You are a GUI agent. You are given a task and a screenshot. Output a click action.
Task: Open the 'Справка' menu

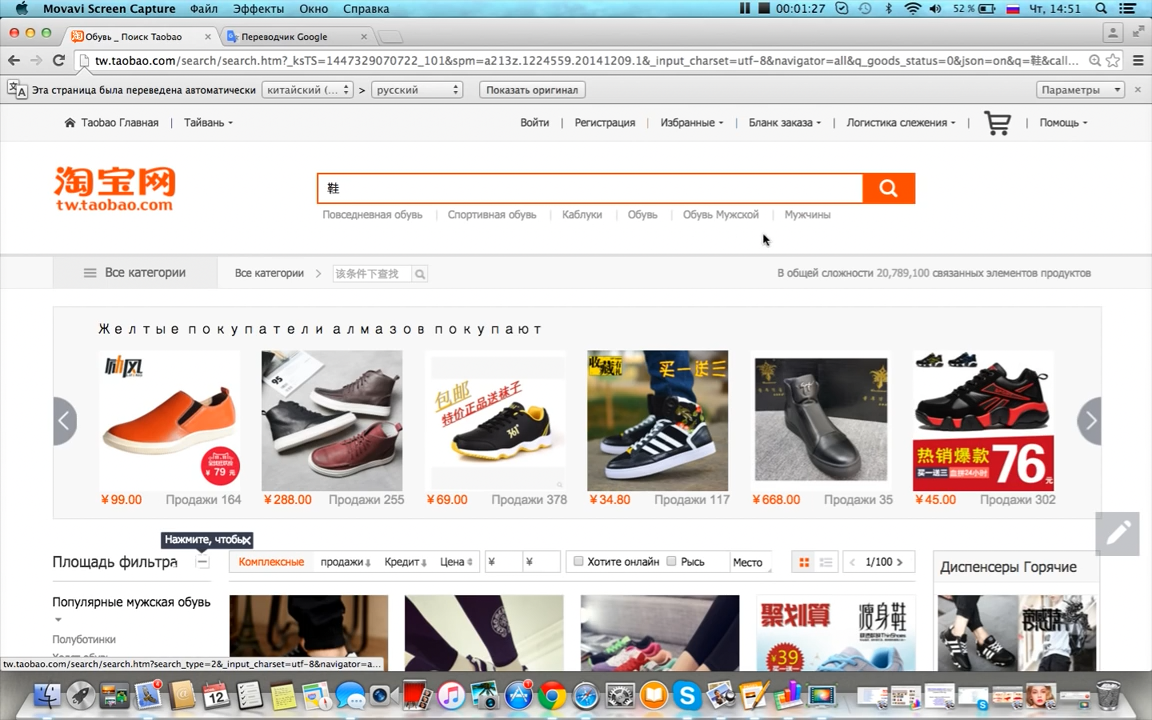point(366,9)
